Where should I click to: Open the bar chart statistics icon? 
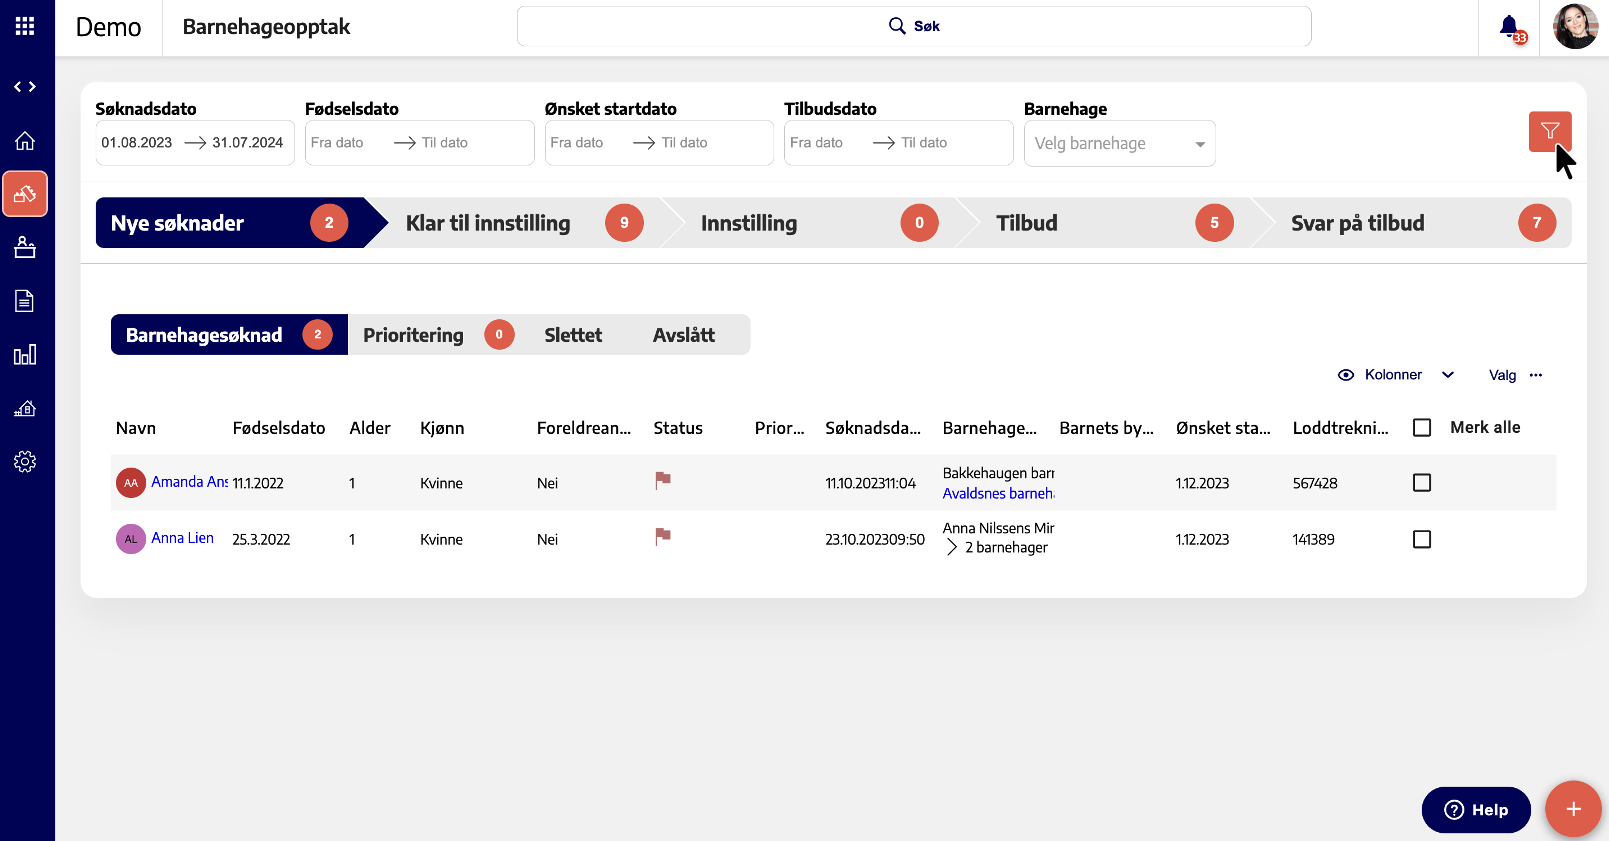pyautogui.click(x=25, y=355)
